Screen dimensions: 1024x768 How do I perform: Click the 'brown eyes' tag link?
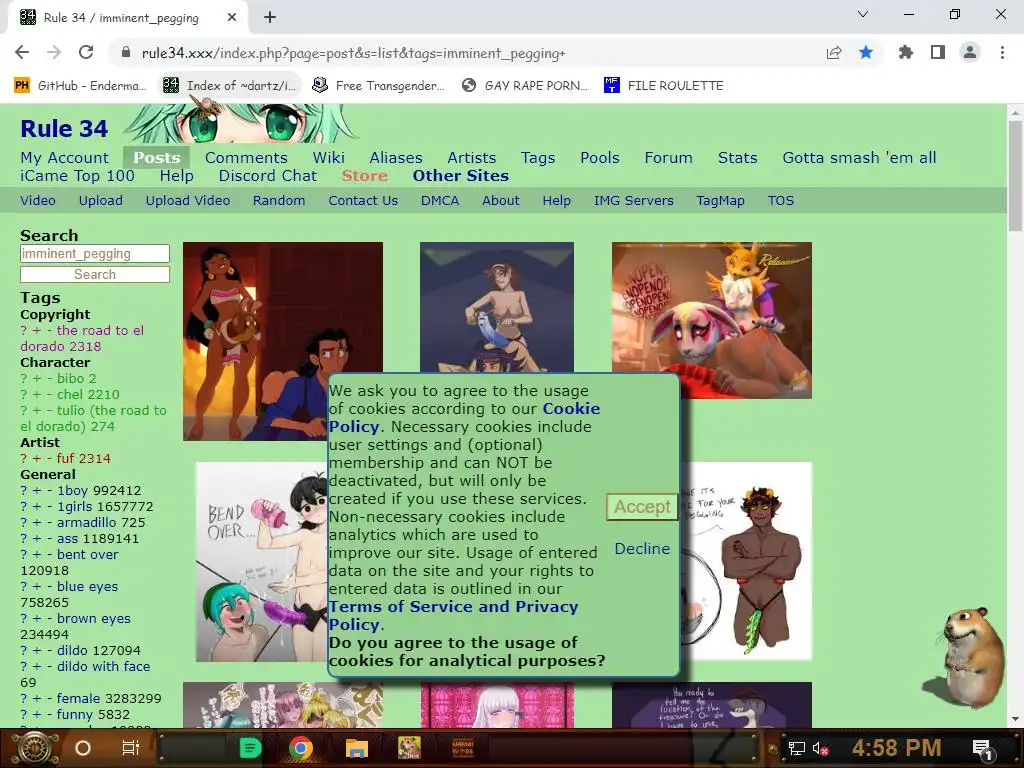coord(93,618)
